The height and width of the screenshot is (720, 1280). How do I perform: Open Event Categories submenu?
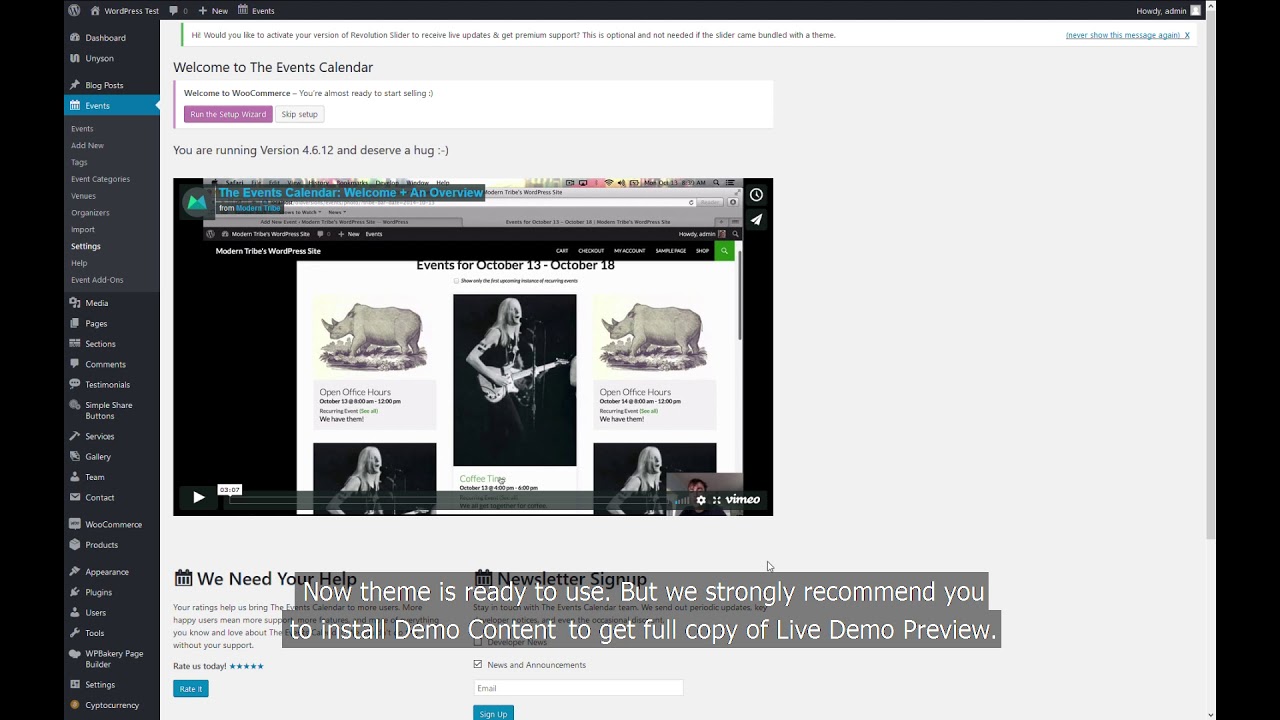(100, 179)
